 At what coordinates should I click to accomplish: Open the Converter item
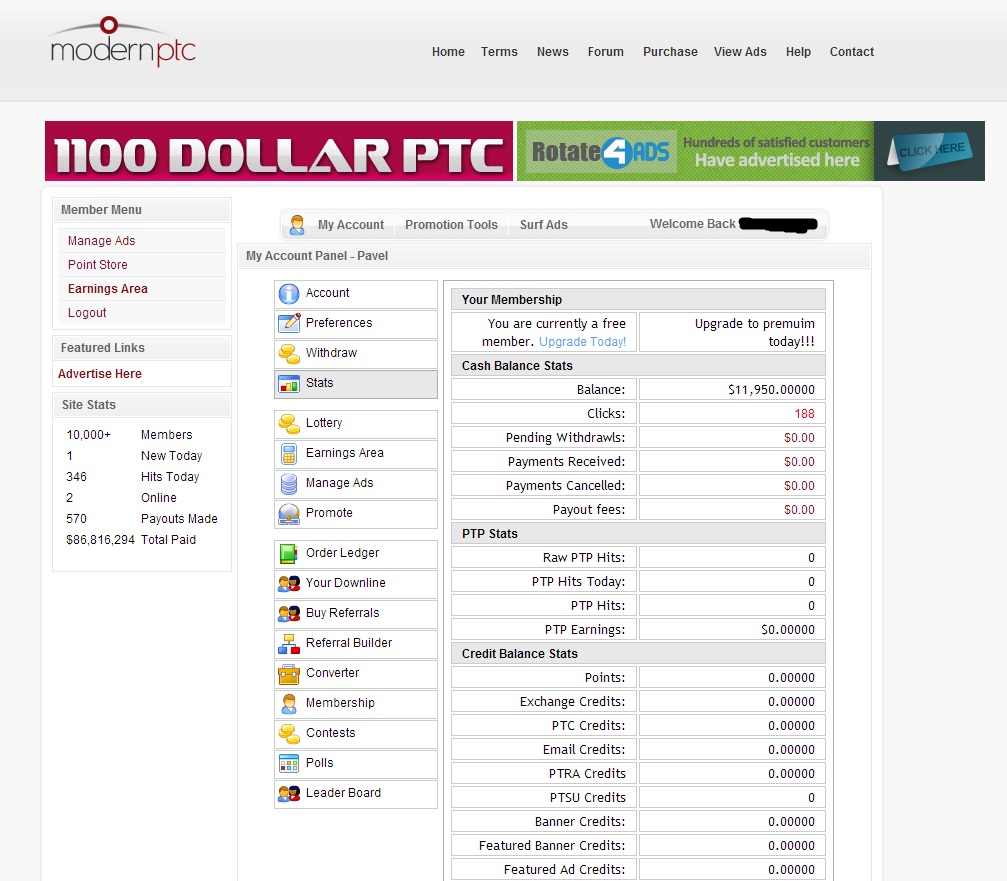(356, 674)
